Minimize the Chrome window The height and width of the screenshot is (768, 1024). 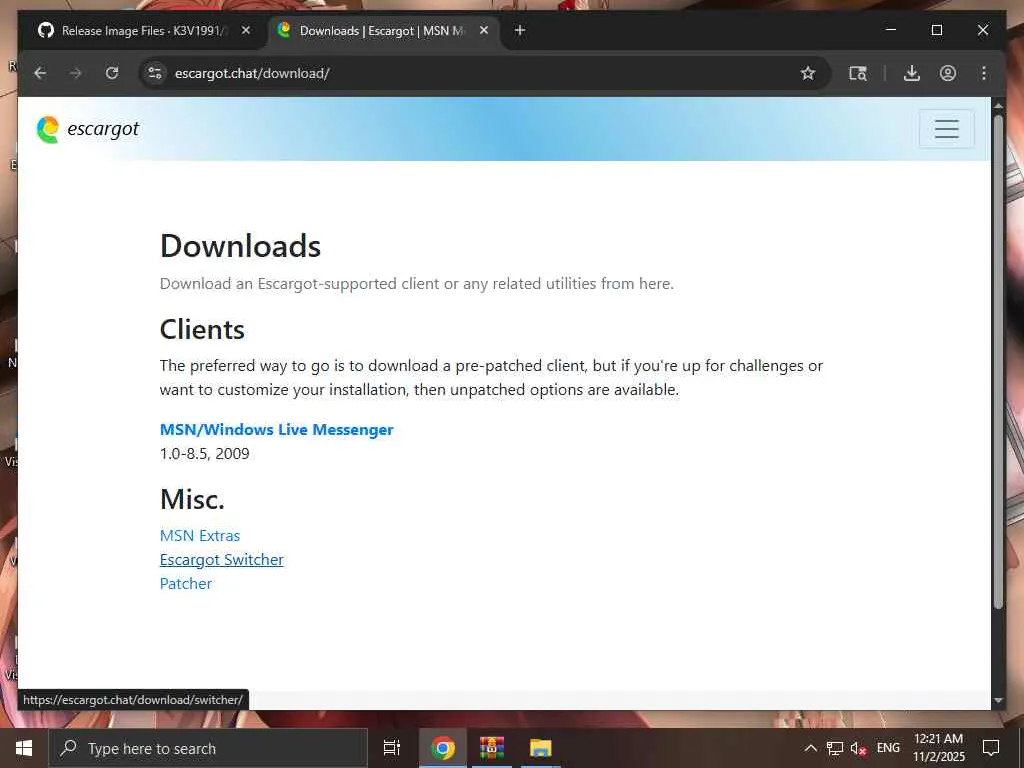(891, 30)
